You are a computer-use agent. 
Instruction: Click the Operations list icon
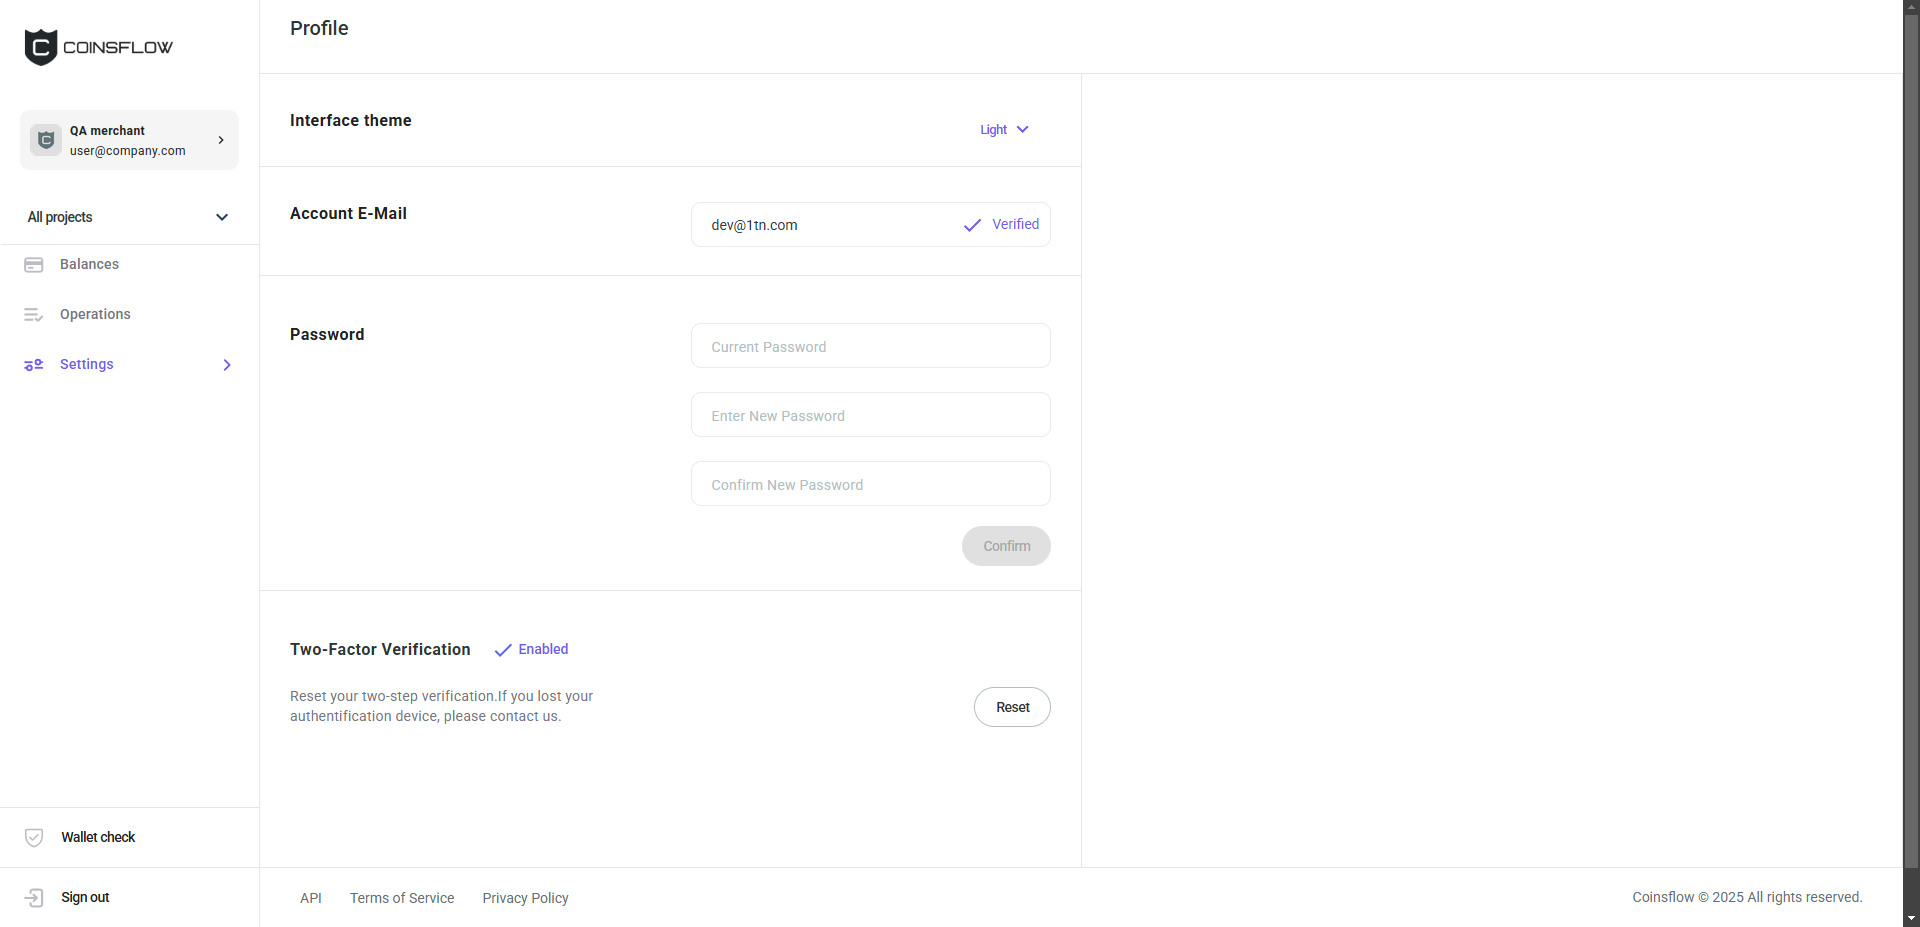pyautogui.click(x=34, y=315)
